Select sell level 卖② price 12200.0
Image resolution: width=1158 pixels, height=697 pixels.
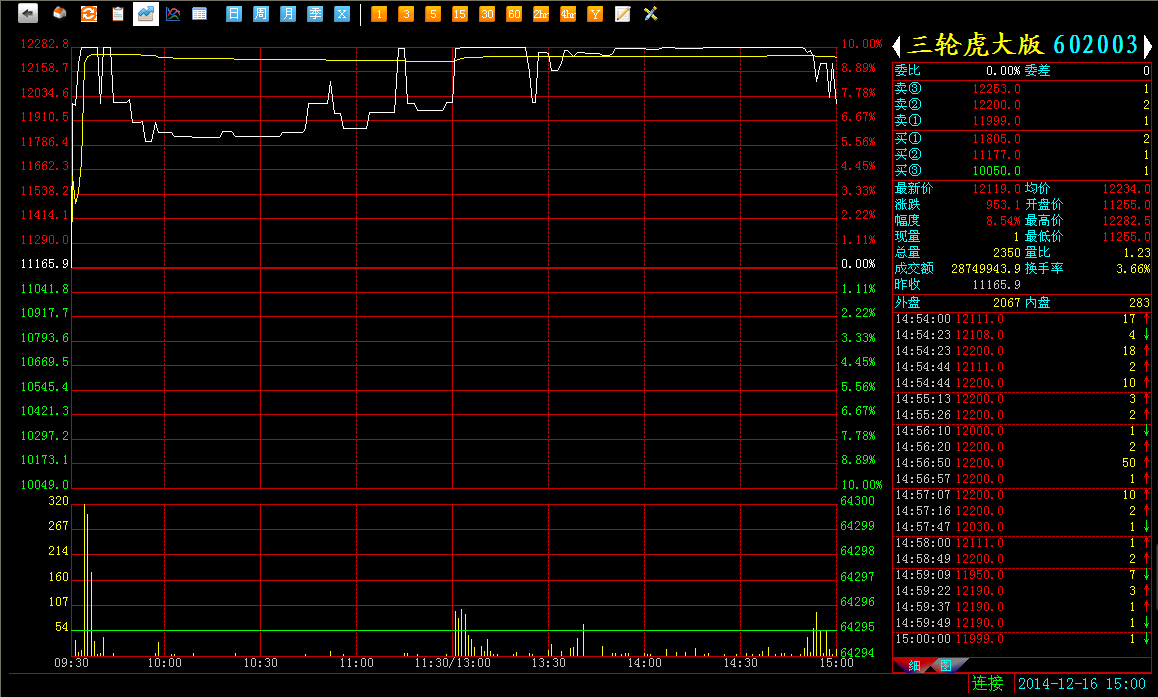coord(996,105)
